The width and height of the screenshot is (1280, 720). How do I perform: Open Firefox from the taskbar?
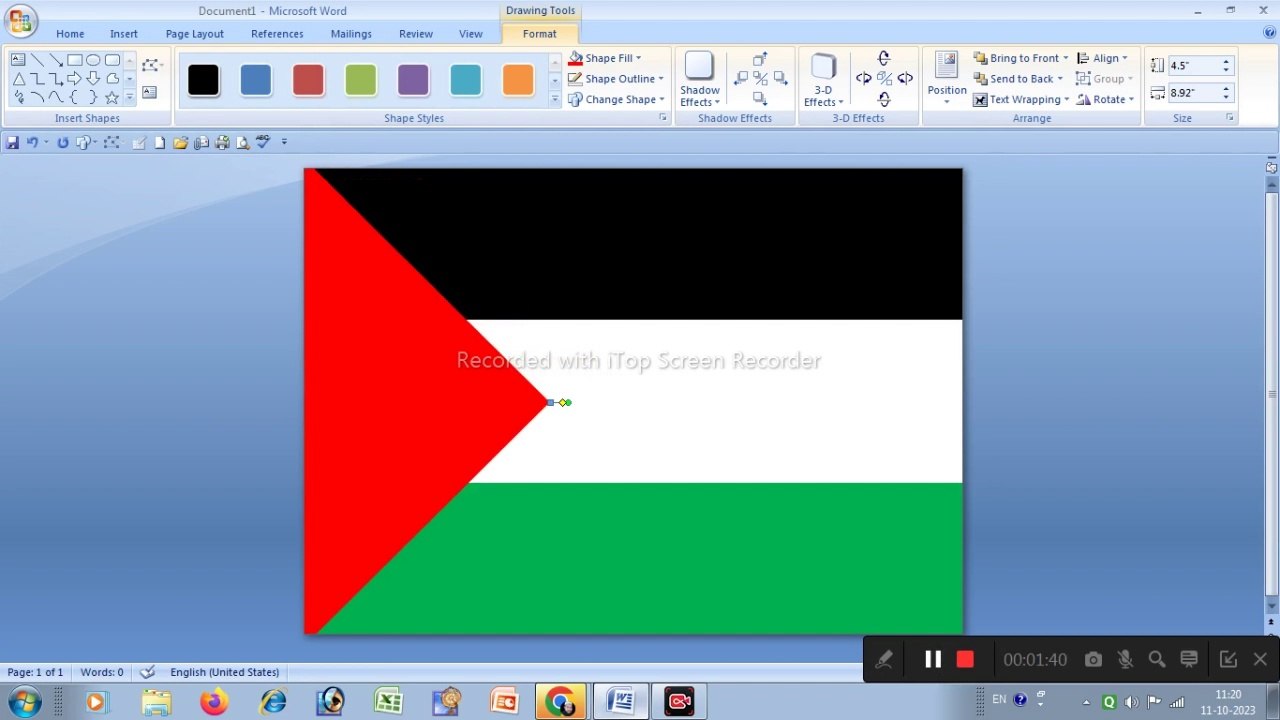click(214, 701)
